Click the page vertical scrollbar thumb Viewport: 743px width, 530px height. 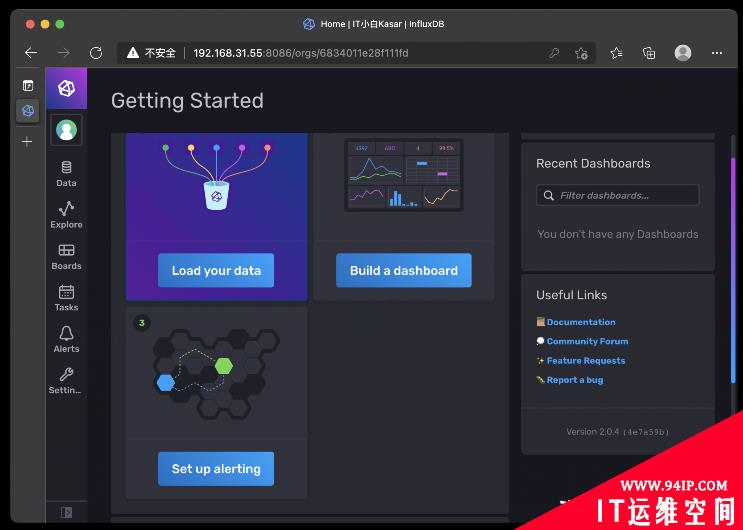pos(733,270)
